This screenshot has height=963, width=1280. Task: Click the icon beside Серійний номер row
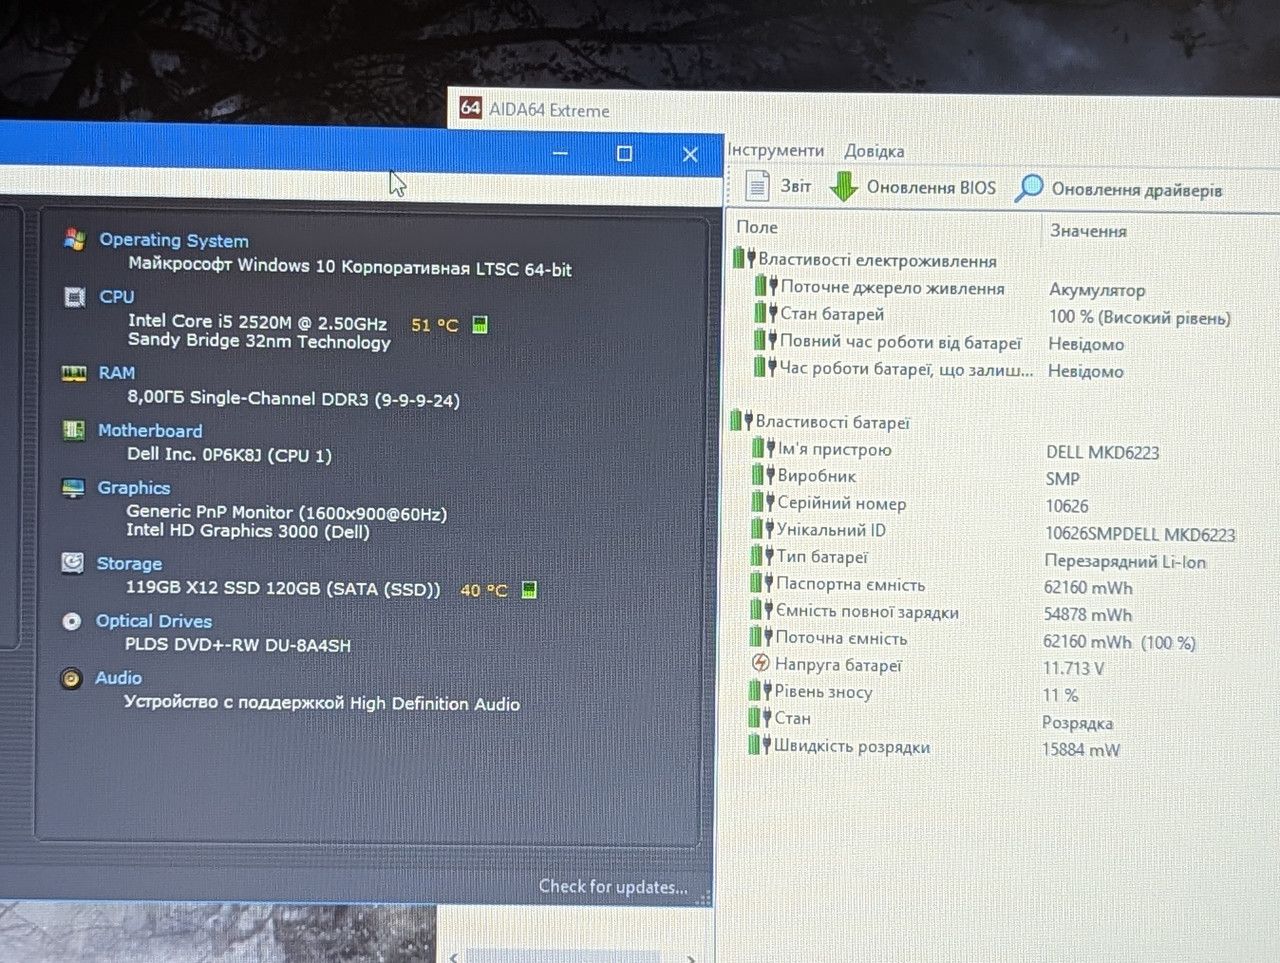[x=763, y=502]
